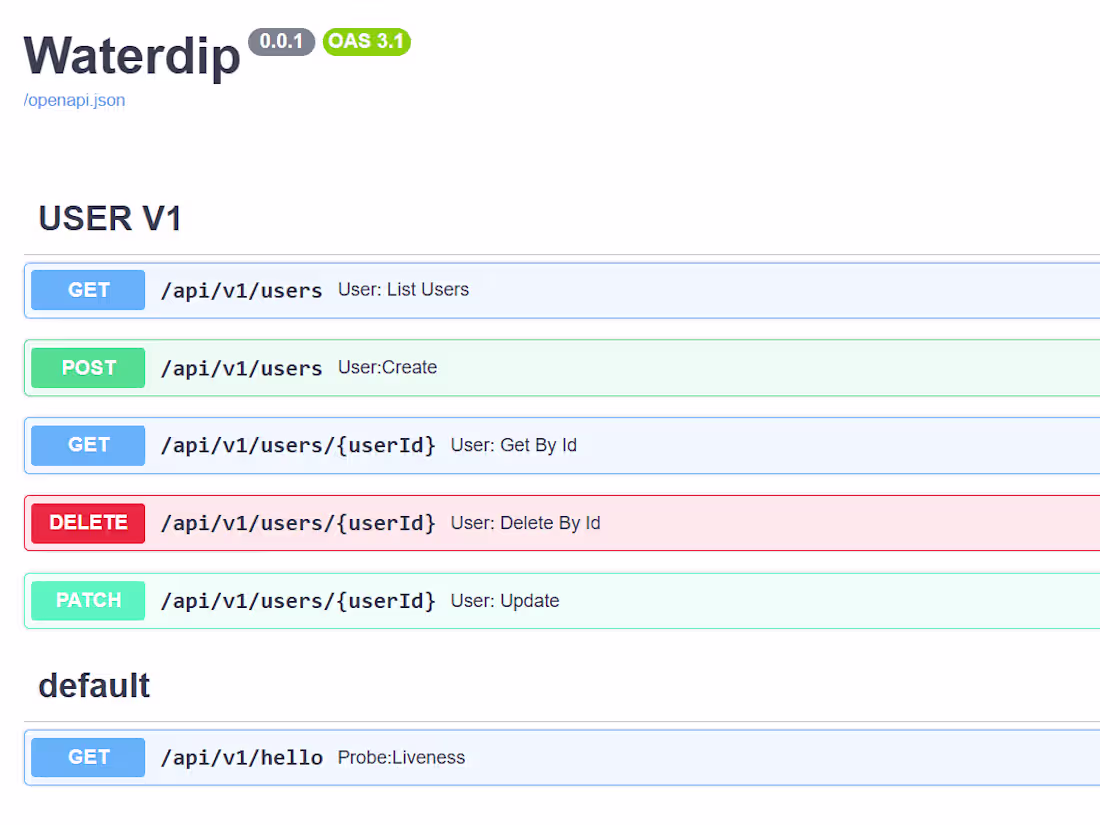Open the /openapi.json specification link
This screenshot has width=1100, height=825.
pyautogui.click(x=73, y=100)
